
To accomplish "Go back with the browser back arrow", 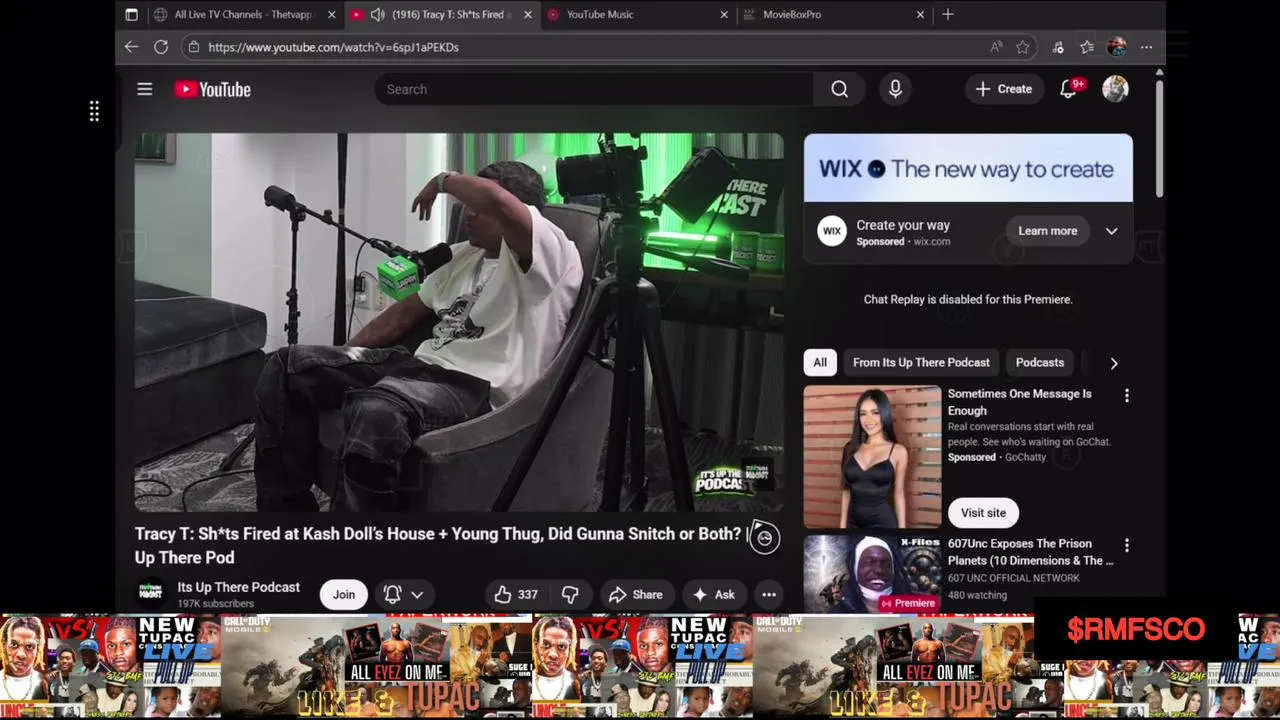I will coord(131,47).
